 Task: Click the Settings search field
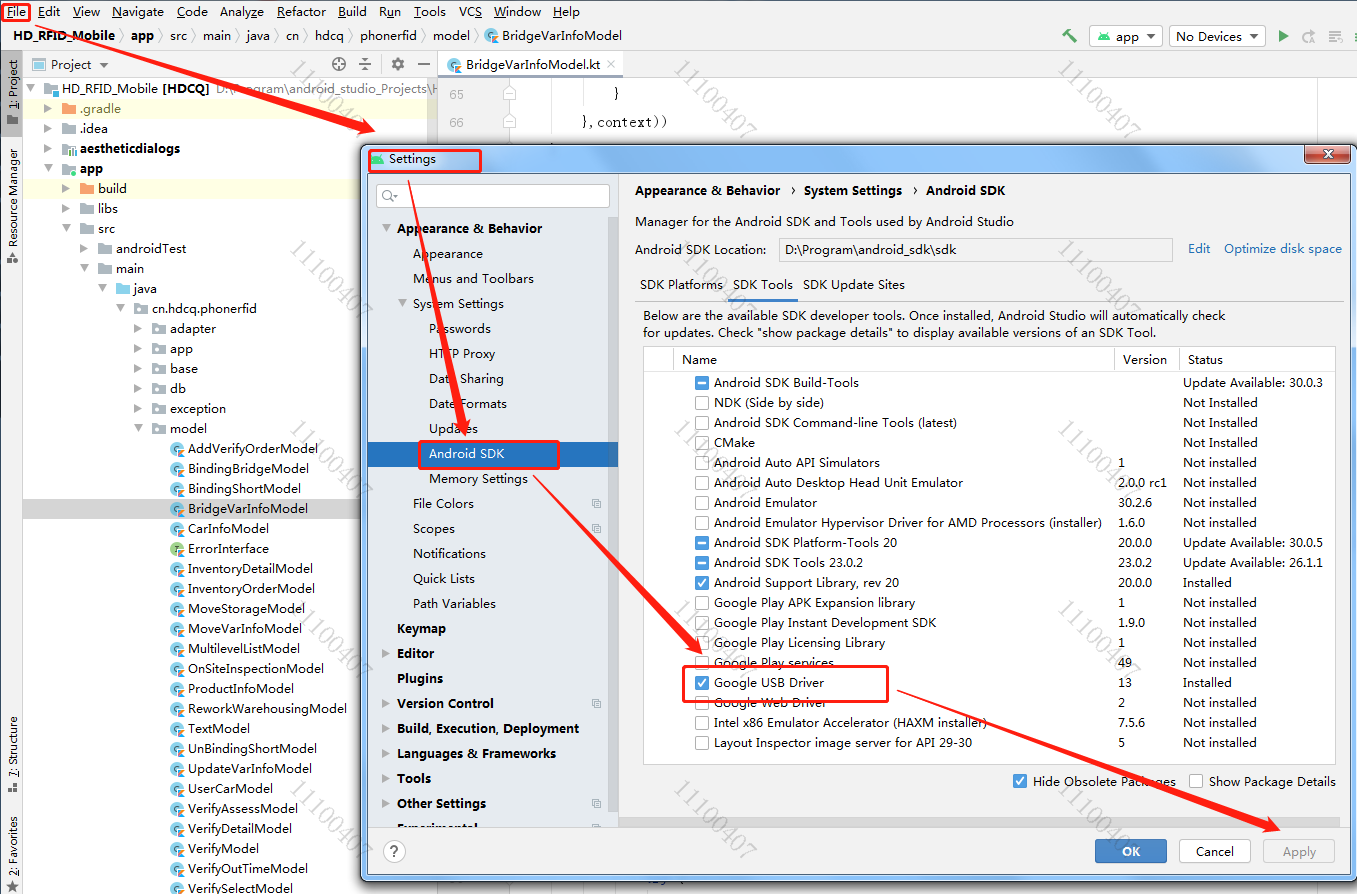tap(492, 195)
